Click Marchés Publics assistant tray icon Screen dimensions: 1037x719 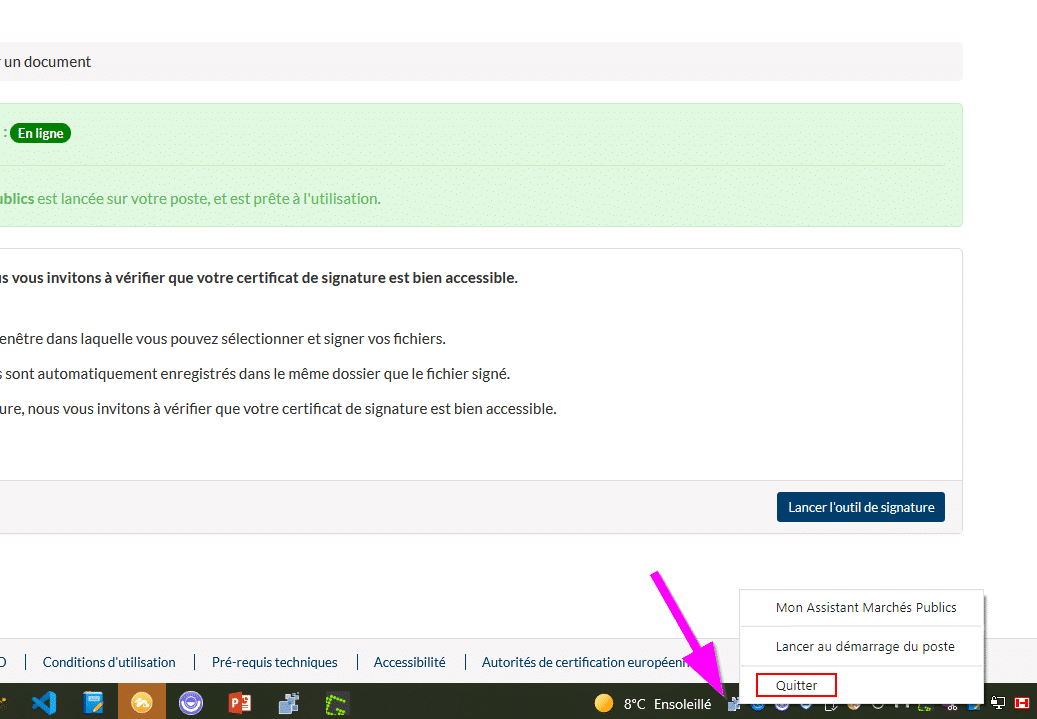click(x=735, y=705)
